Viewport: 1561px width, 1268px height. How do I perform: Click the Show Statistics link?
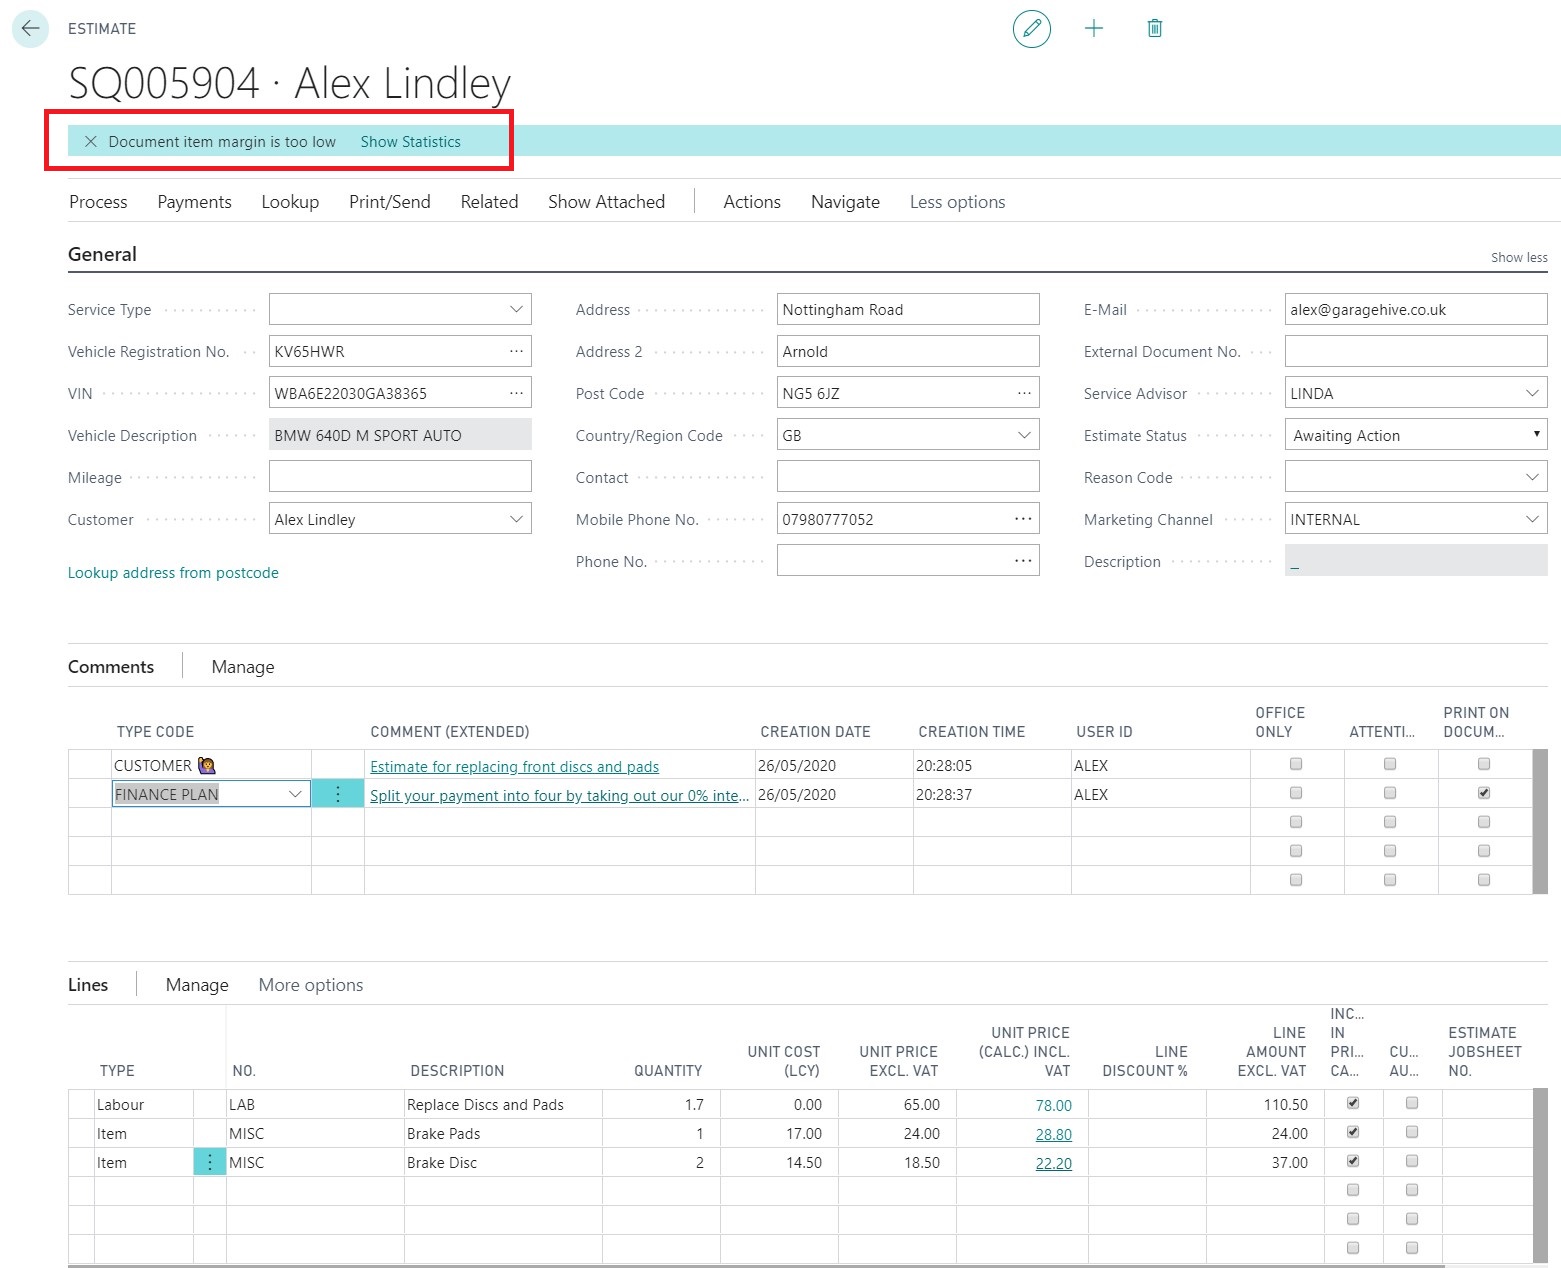pos(410,142)
